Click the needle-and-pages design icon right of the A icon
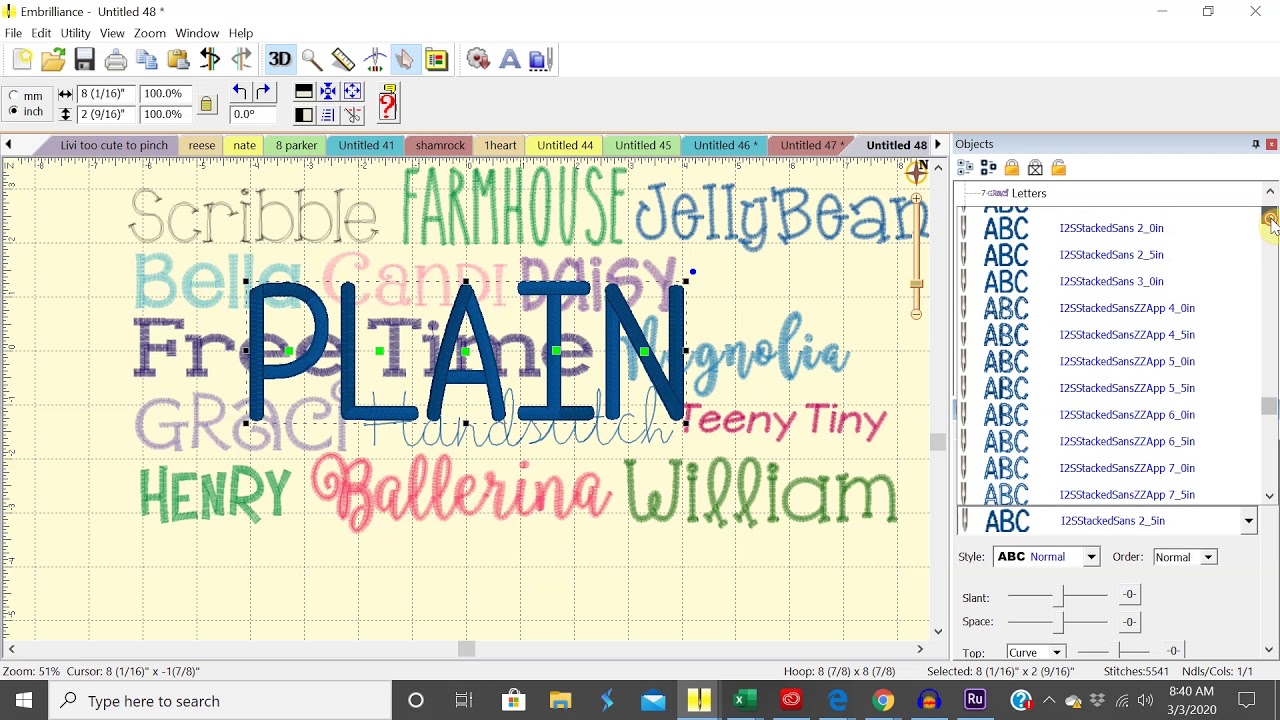 tap(541, 60)
